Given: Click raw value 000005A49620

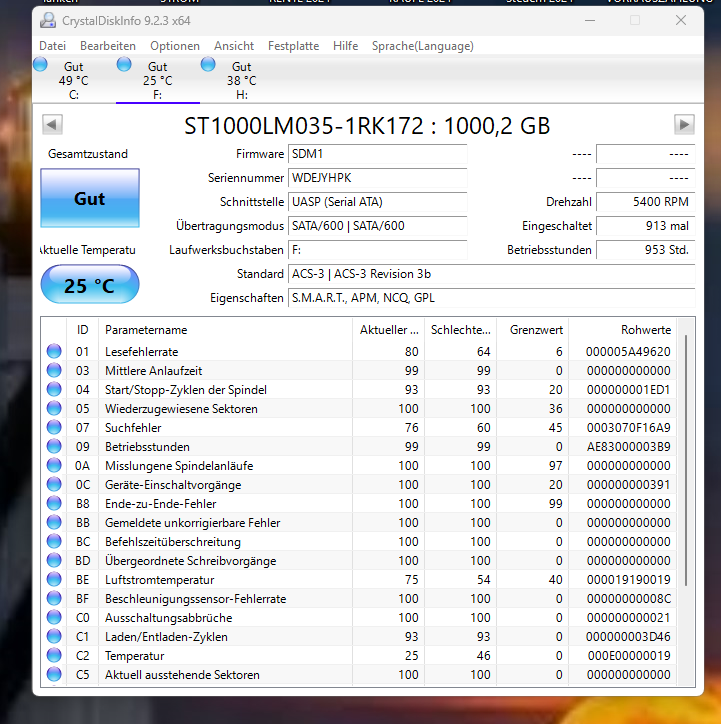Looking at the screenshot, I should pos(628,352).
